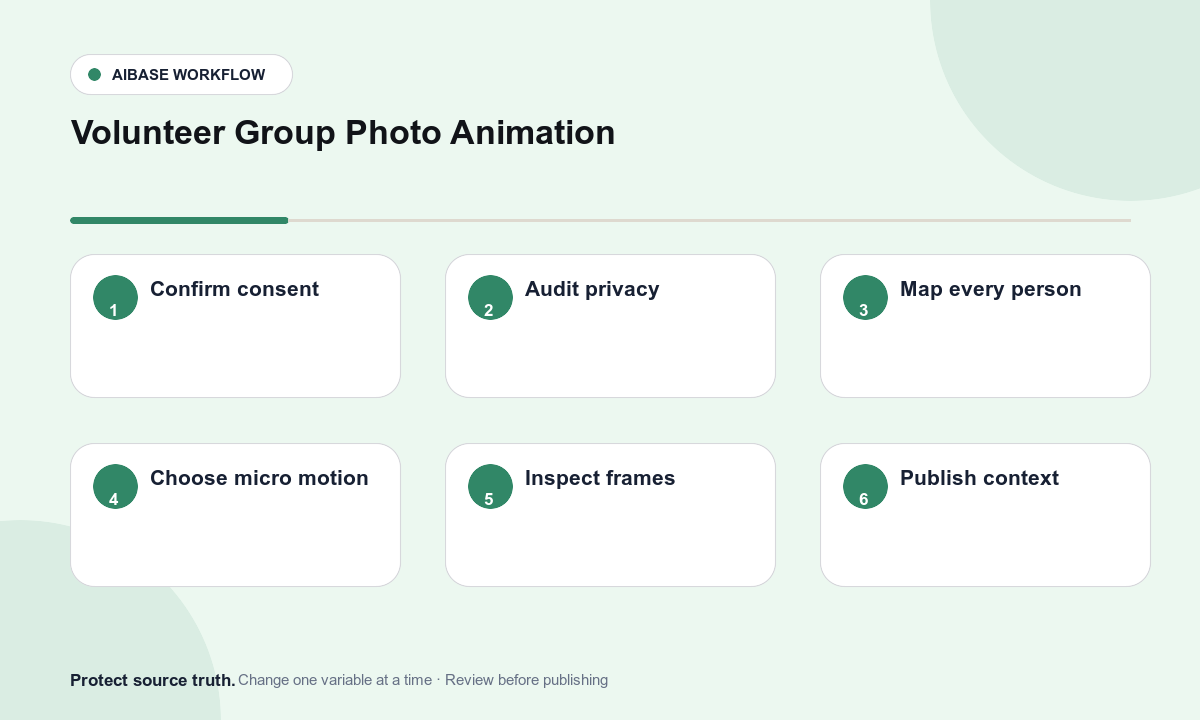This screenshot has width=1200, height=720.
Task: Click the Change one variable at a time note
Action: click(335, 680)
